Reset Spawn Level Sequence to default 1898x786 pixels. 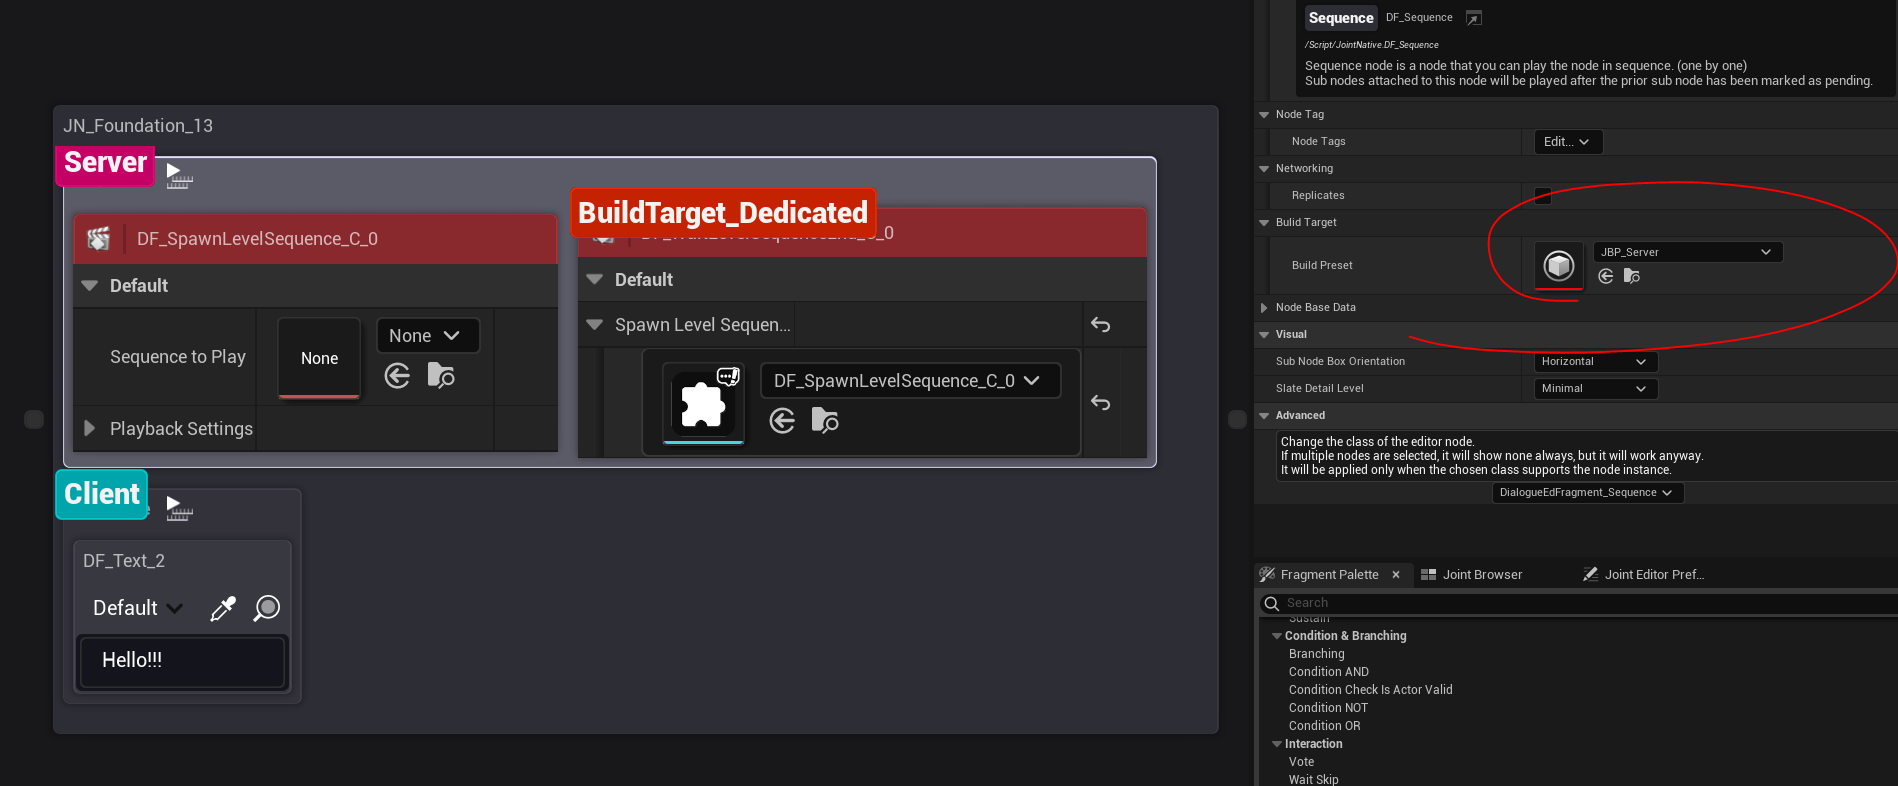tap(1100, 325)
